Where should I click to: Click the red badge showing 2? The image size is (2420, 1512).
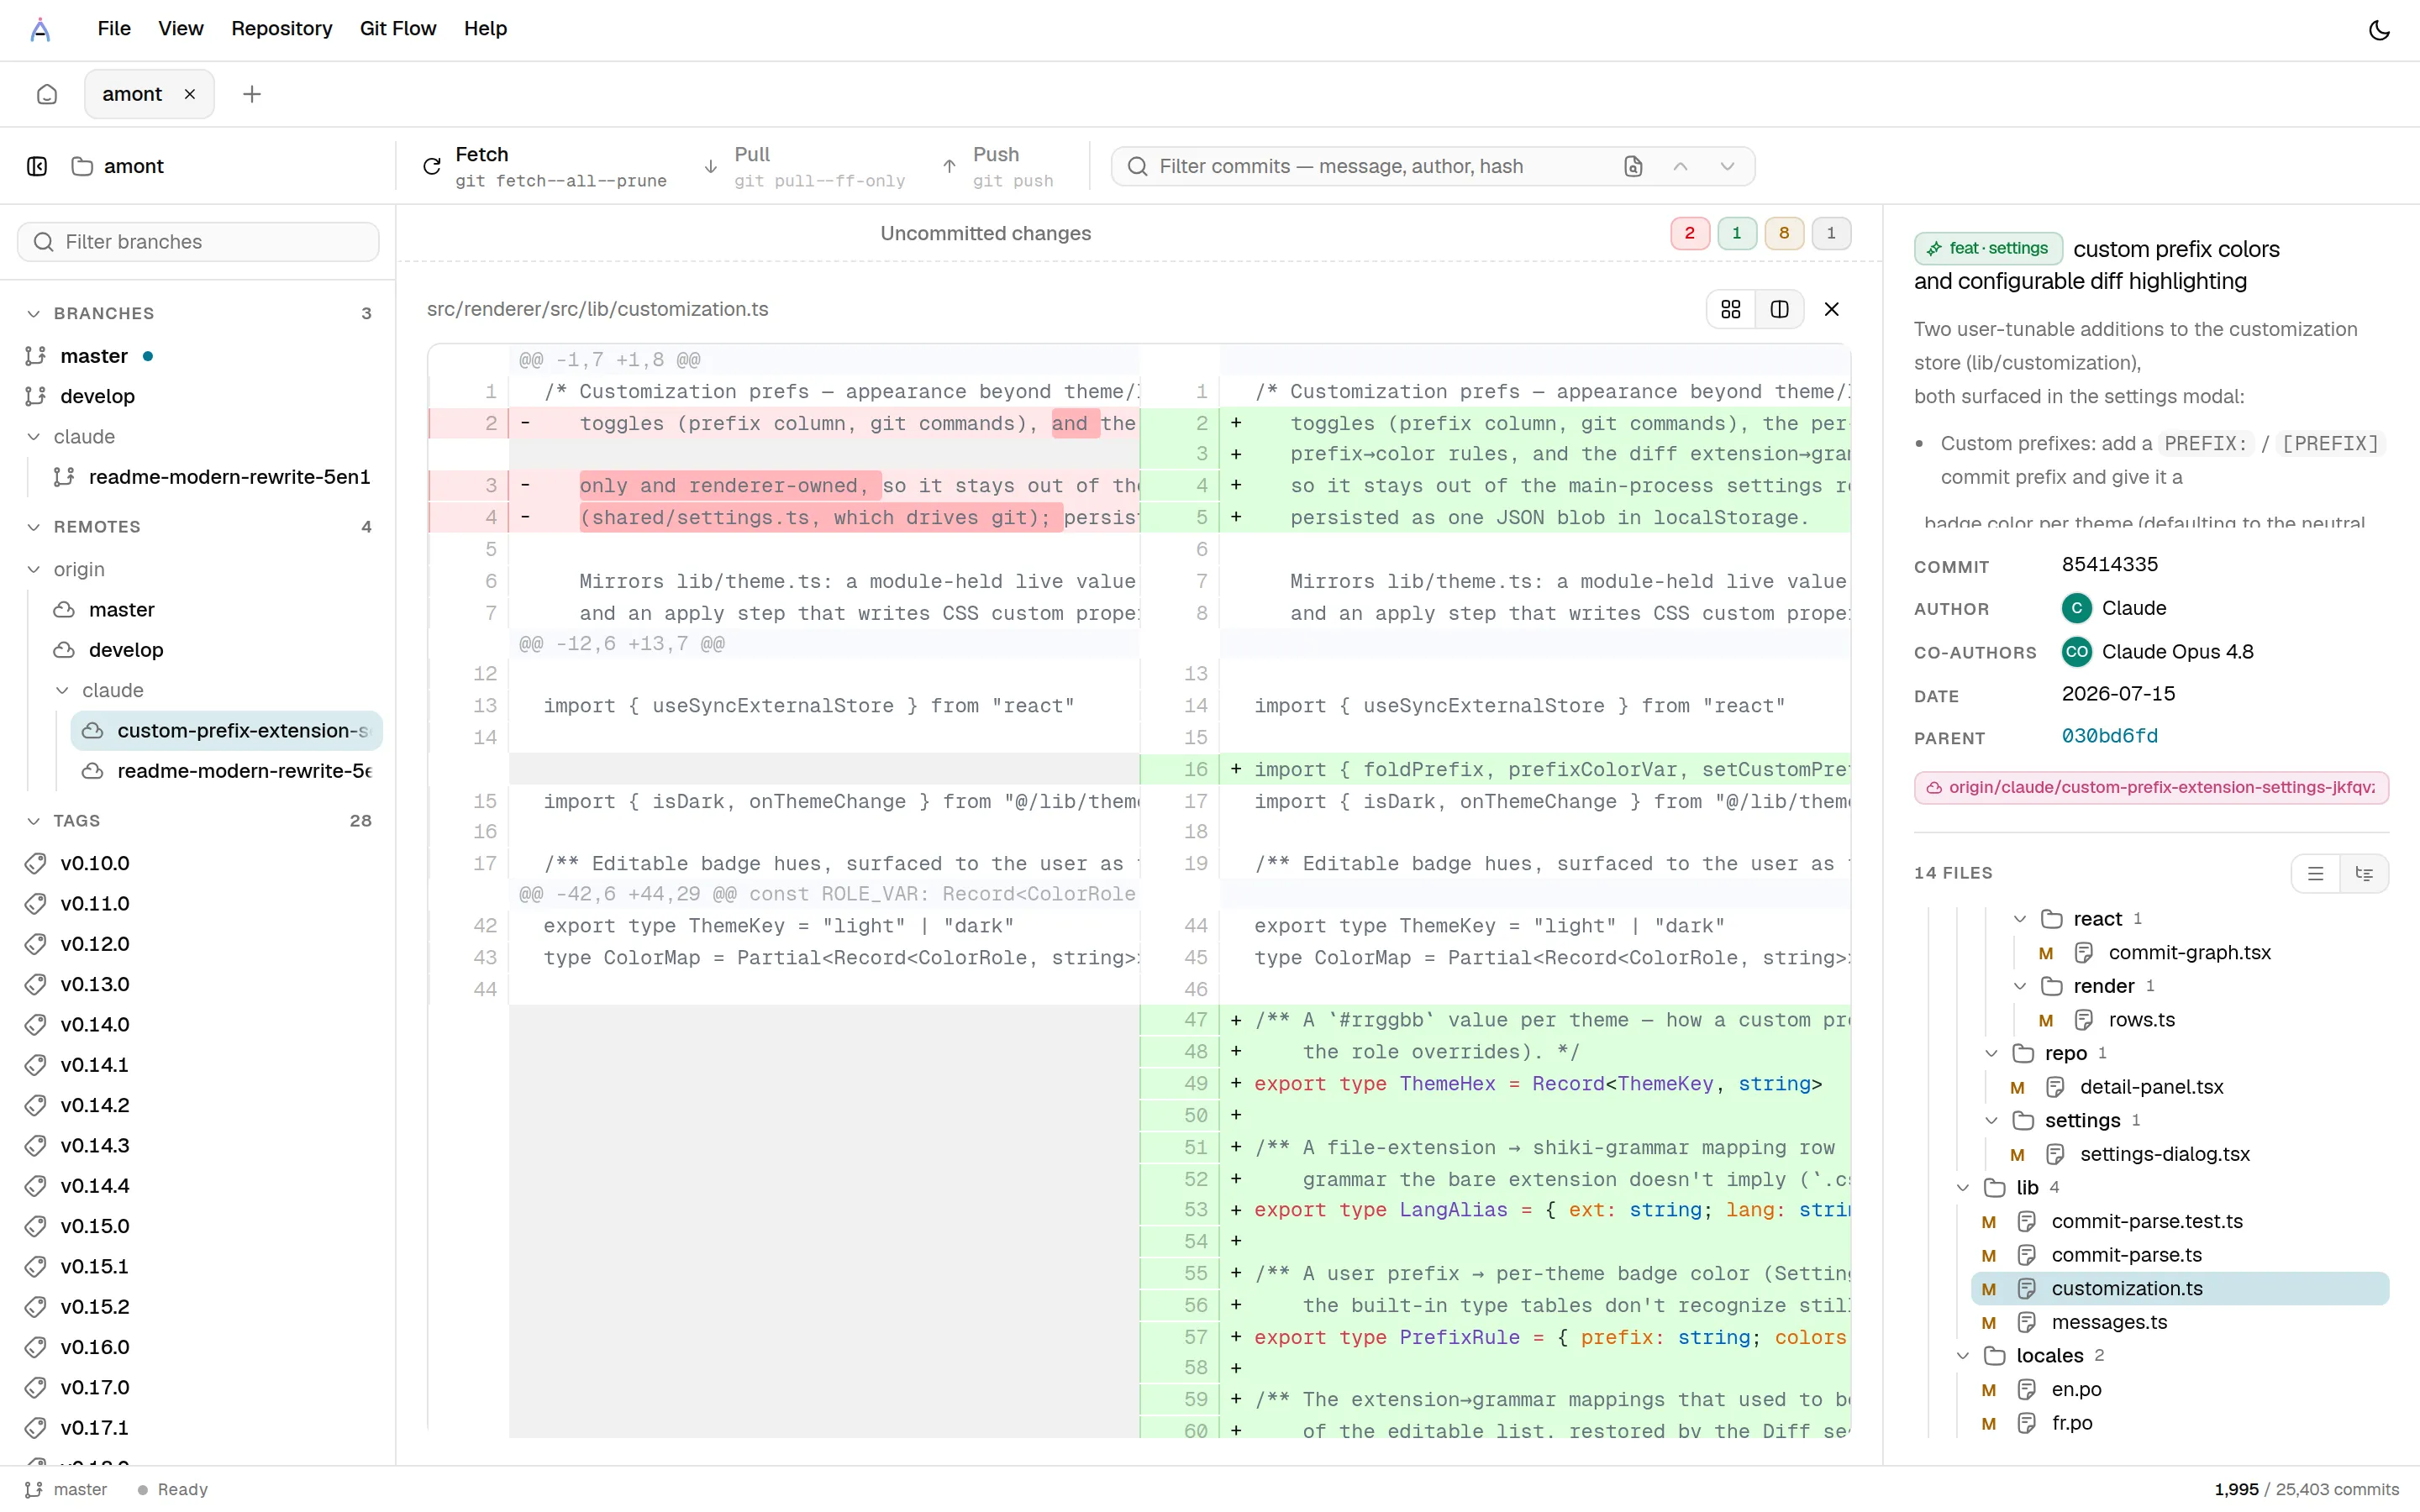[1690, 233]
